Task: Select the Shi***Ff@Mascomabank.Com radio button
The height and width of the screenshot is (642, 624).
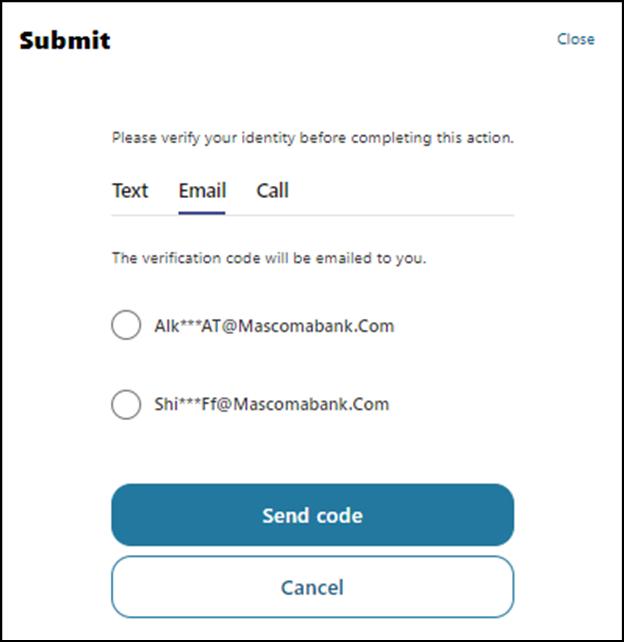Action: coord(126,405)
